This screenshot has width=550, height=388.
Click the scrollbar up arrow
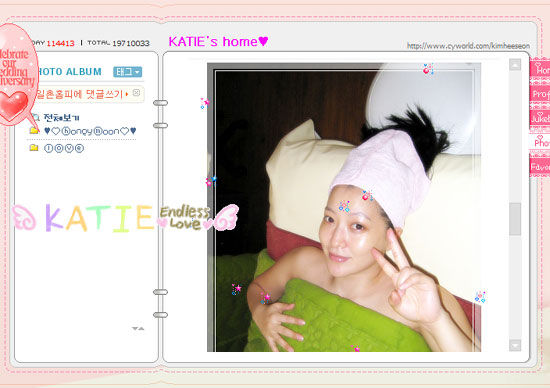(x=515, y=65)
